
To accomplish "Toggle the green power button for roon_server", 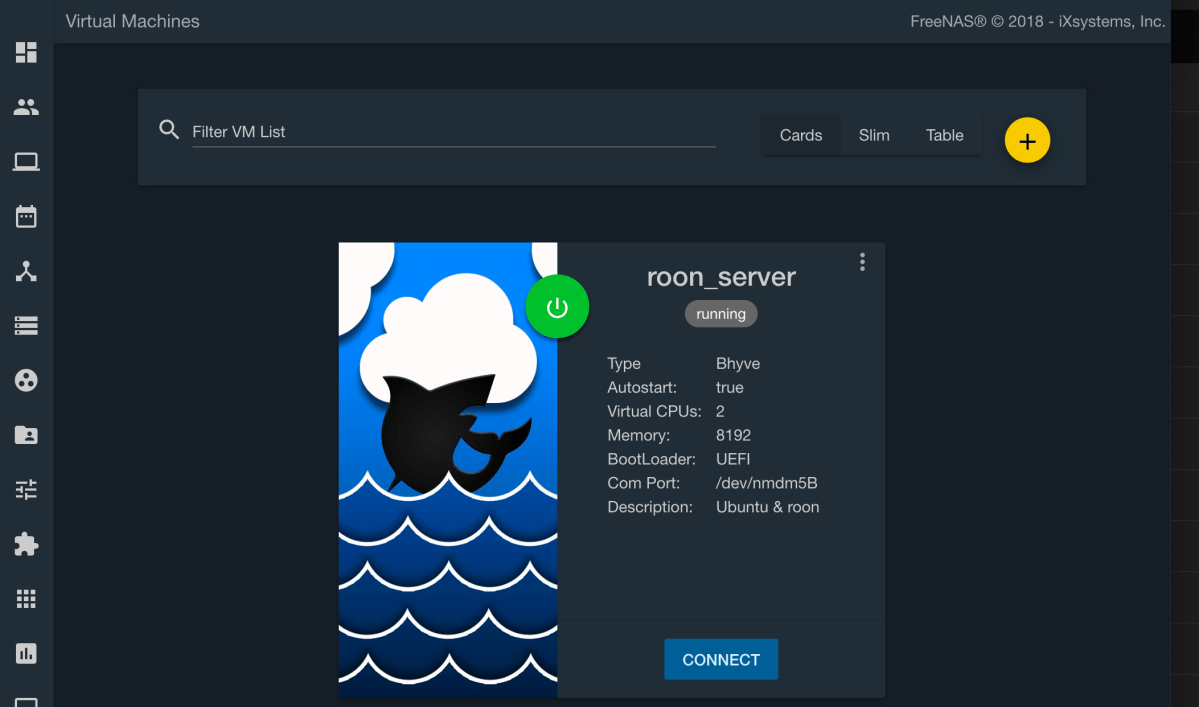I will click(557, 308).
